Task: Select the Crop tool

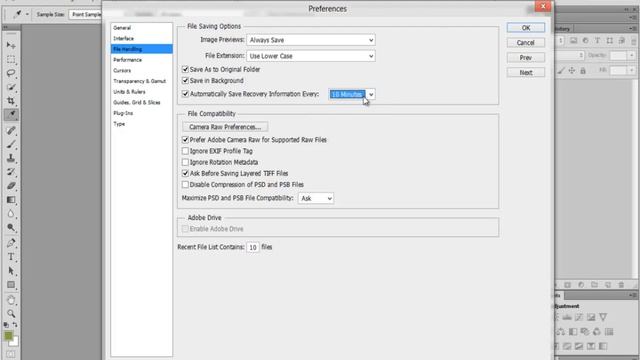Action: pyautogui.click(x=11, y=101)
